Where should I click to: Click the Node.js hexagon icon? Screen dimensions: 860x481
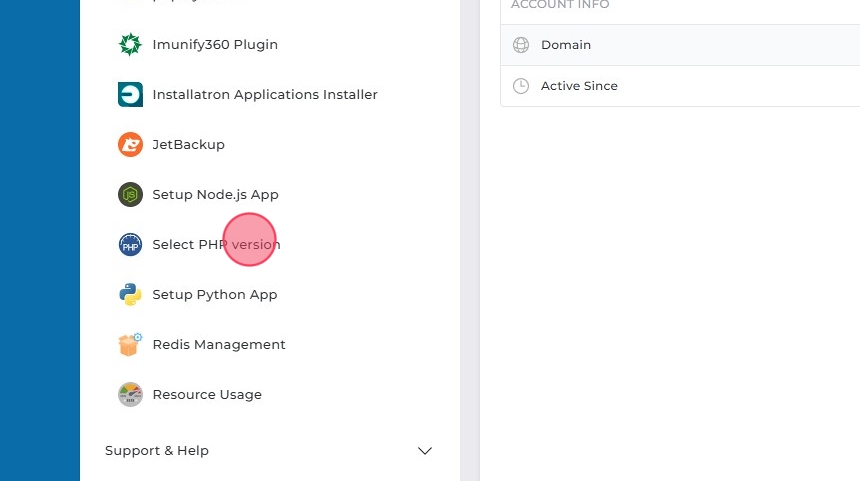pos(130,195)
